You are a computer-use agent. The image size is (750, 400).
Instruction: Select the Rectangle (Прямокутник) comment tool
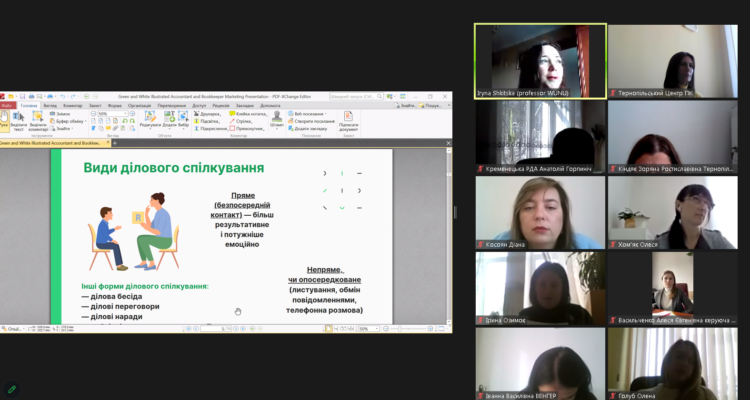pos(247,129)
